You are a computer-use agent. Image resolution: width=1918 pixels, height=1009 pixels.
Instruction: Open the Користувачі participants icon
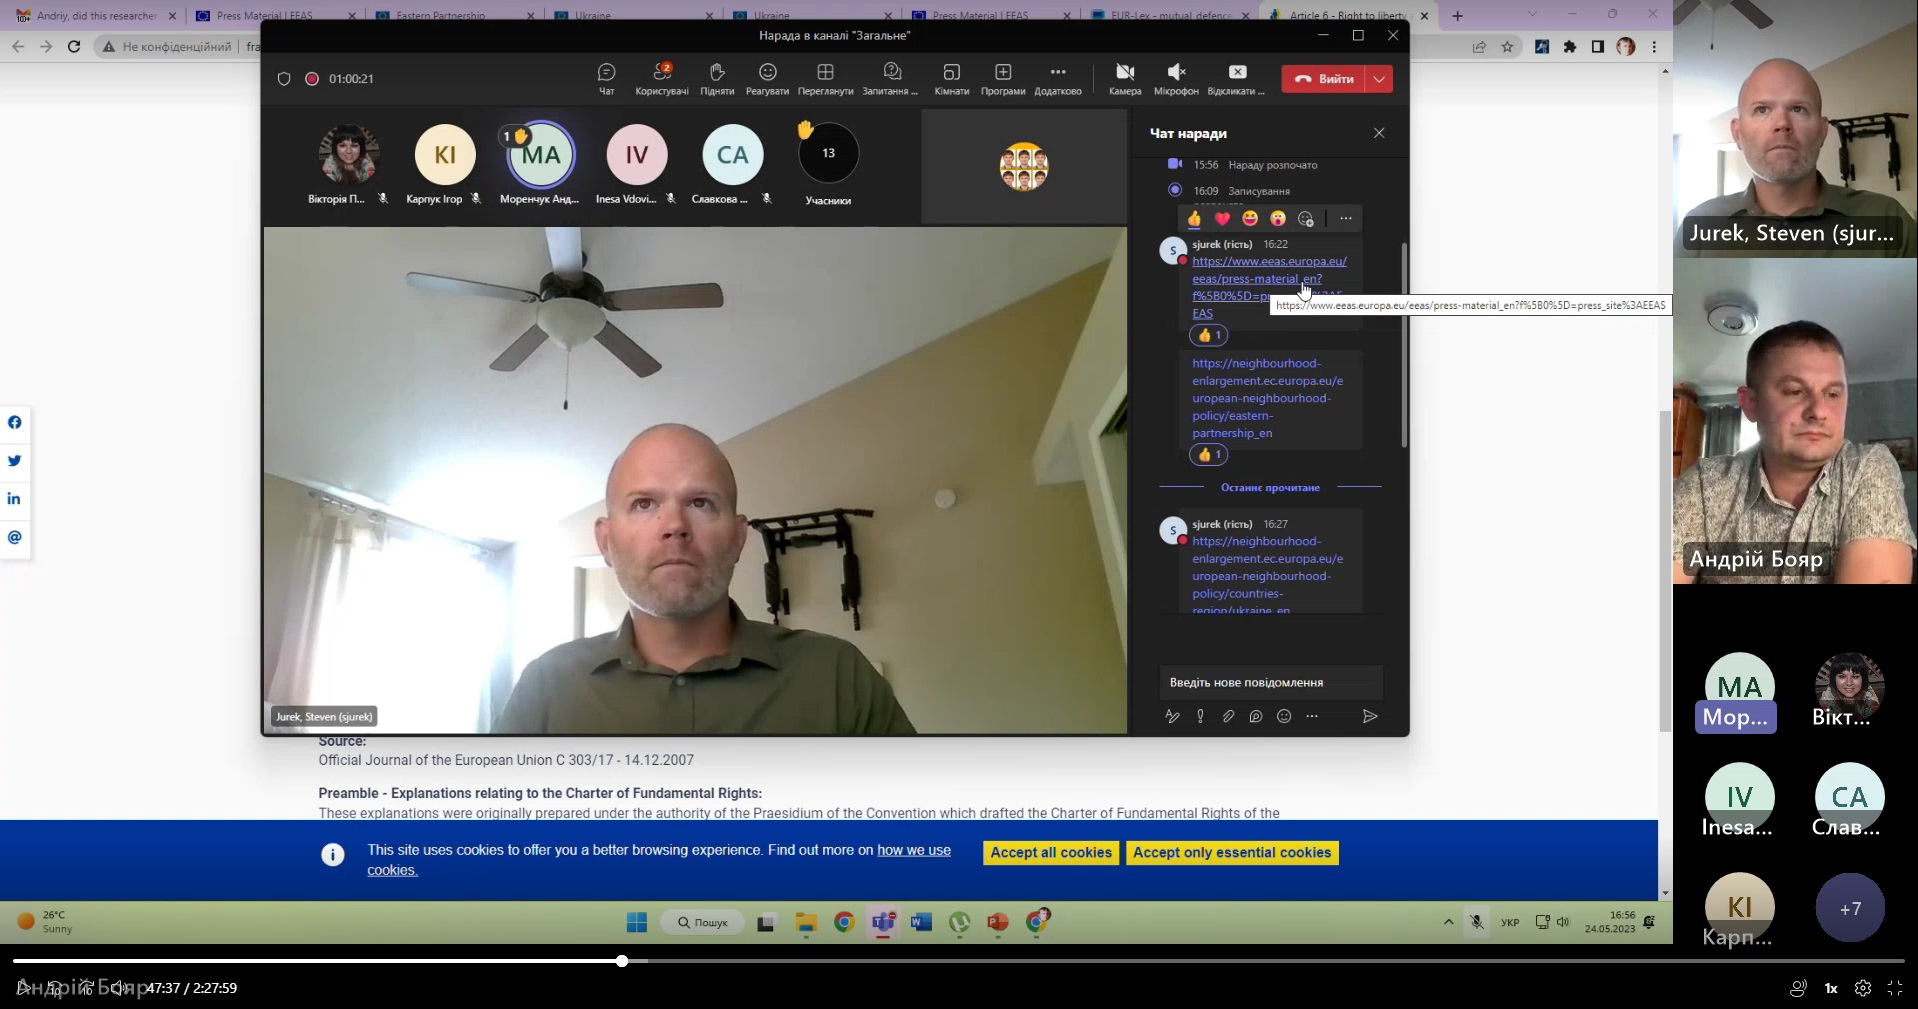661,73
